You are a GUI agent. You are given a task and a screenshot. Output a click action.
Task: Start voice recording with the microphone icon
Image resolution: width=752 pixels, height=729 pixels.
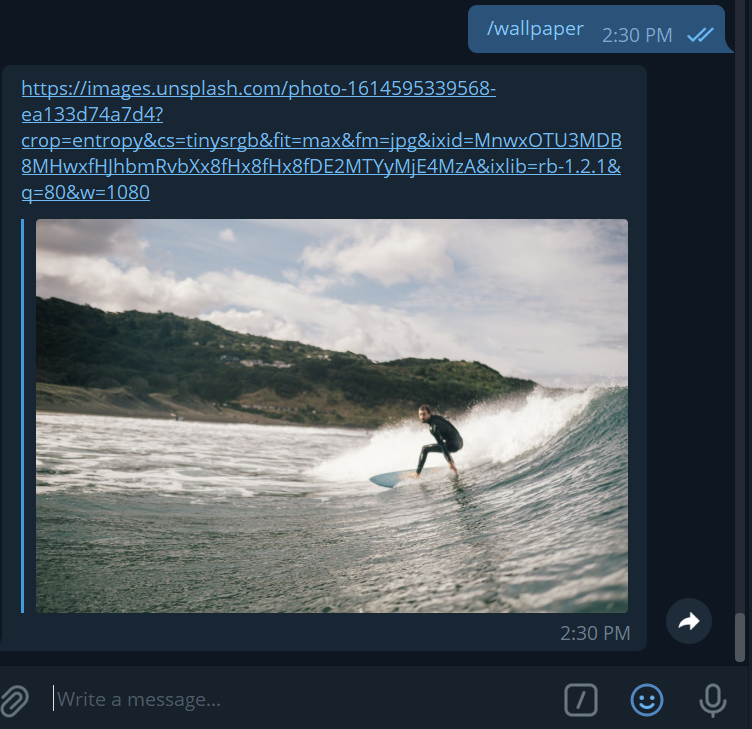[x=713, y=700]
